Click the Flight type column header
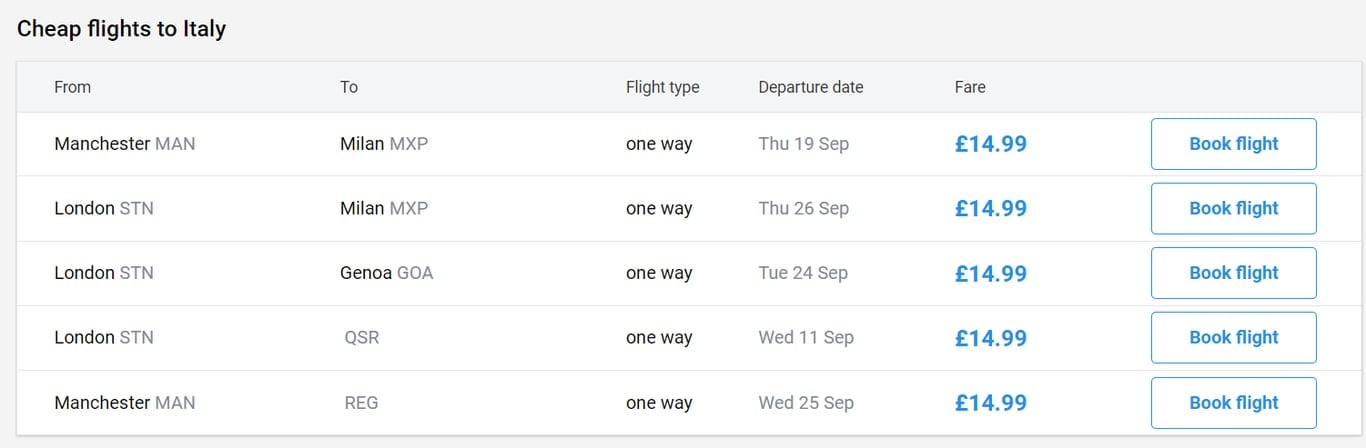The width and height of the screenshot is (1366, 448). click(662, 87)
